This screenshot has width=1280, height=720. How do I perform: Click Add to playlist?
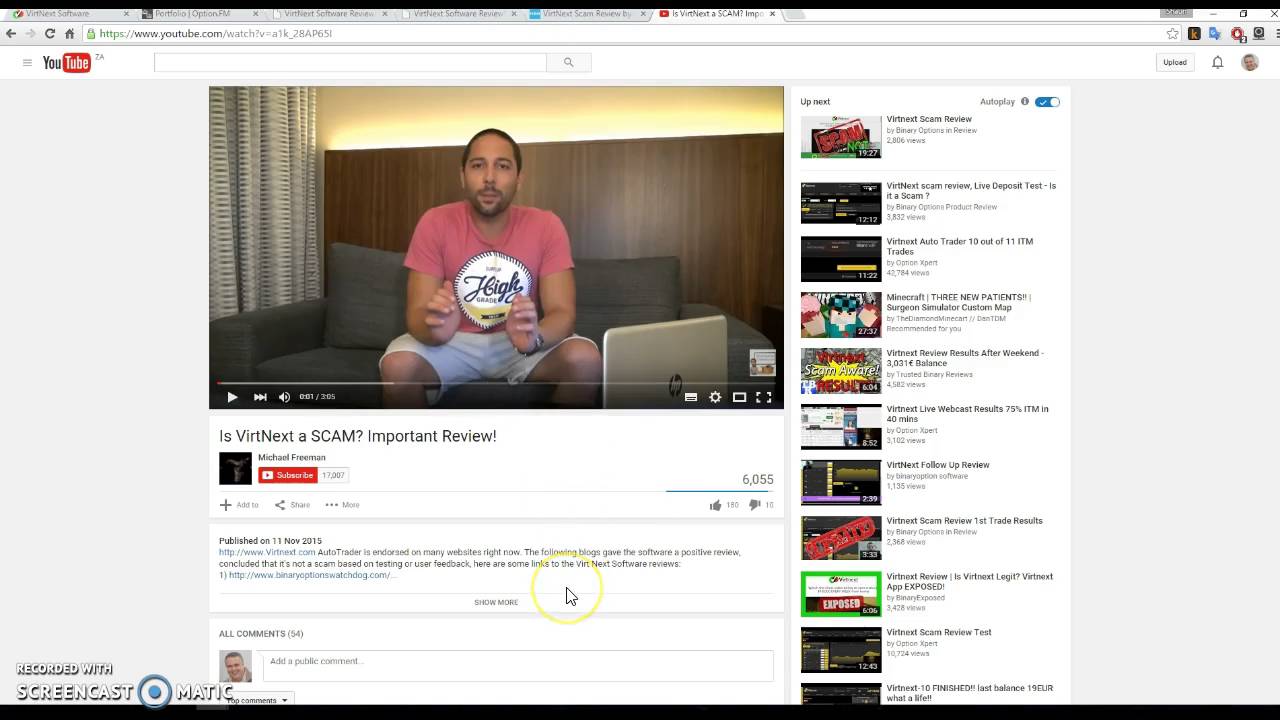pyautogui.click(x=239, y=505)
